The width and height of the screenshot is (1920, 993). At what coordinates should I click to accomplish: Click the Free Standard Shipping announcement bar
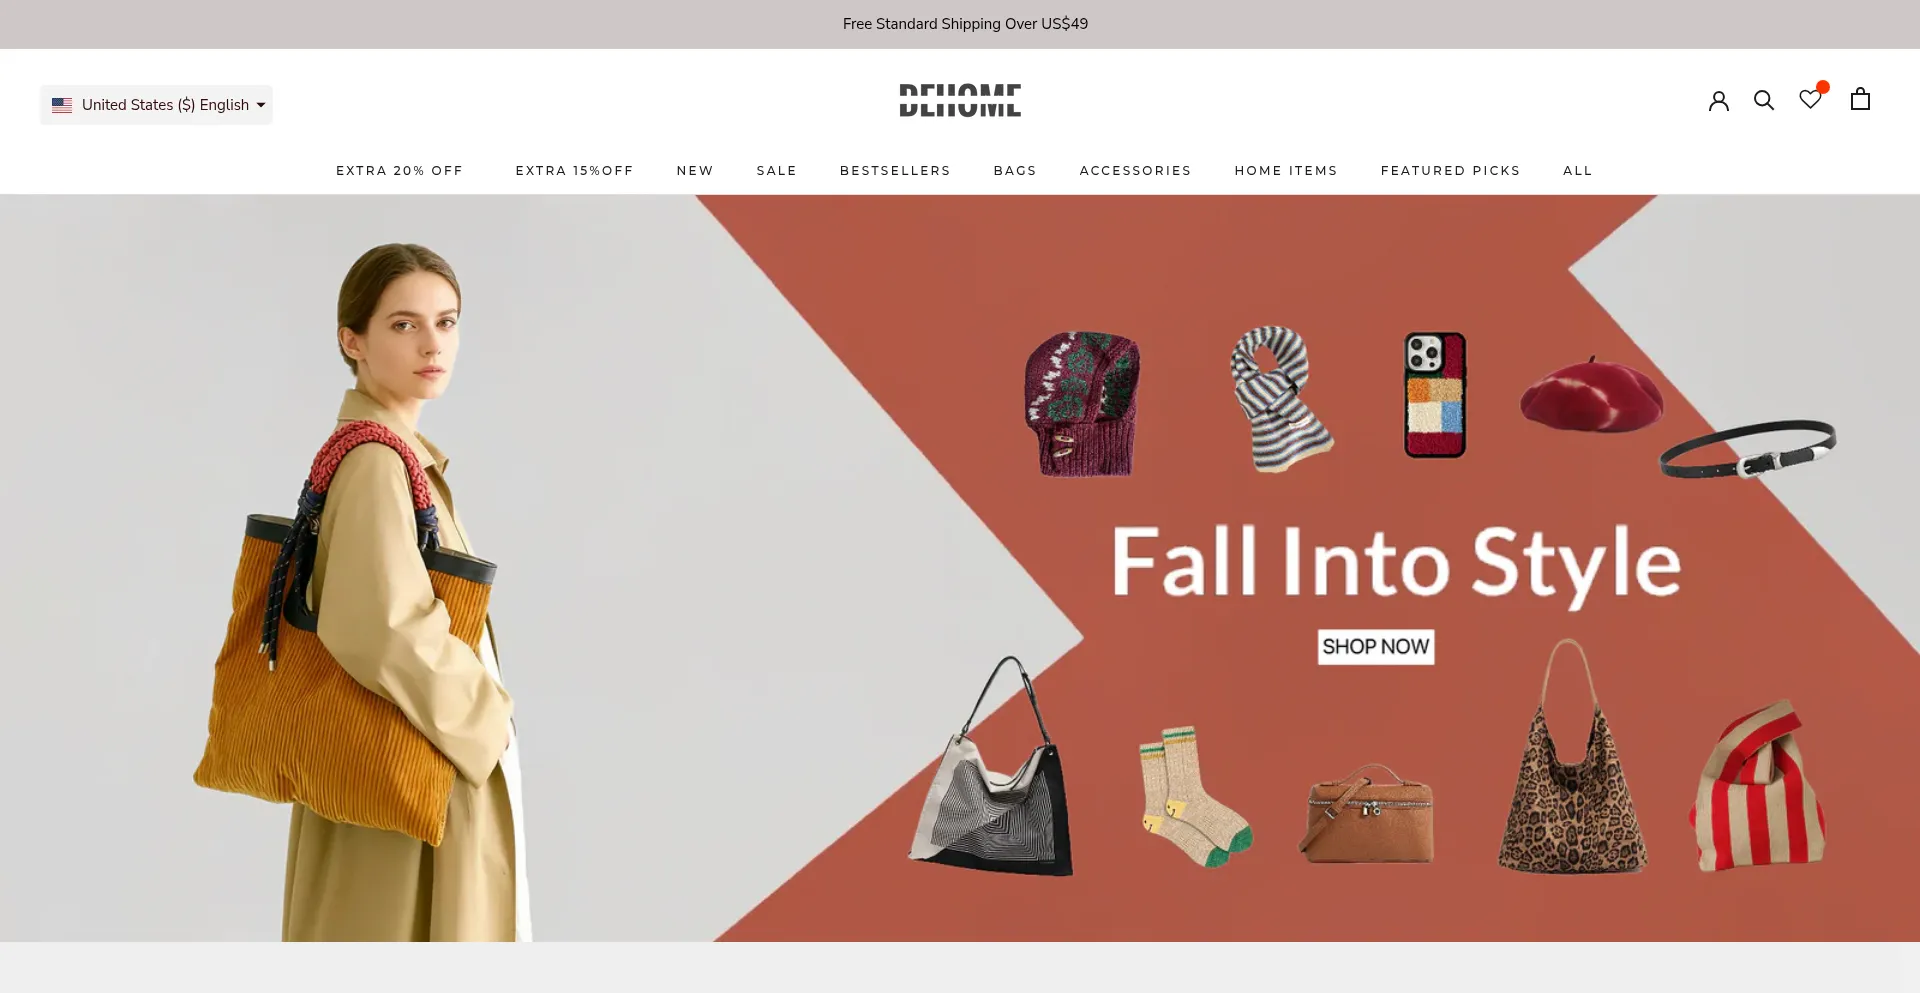pos(960,24)
